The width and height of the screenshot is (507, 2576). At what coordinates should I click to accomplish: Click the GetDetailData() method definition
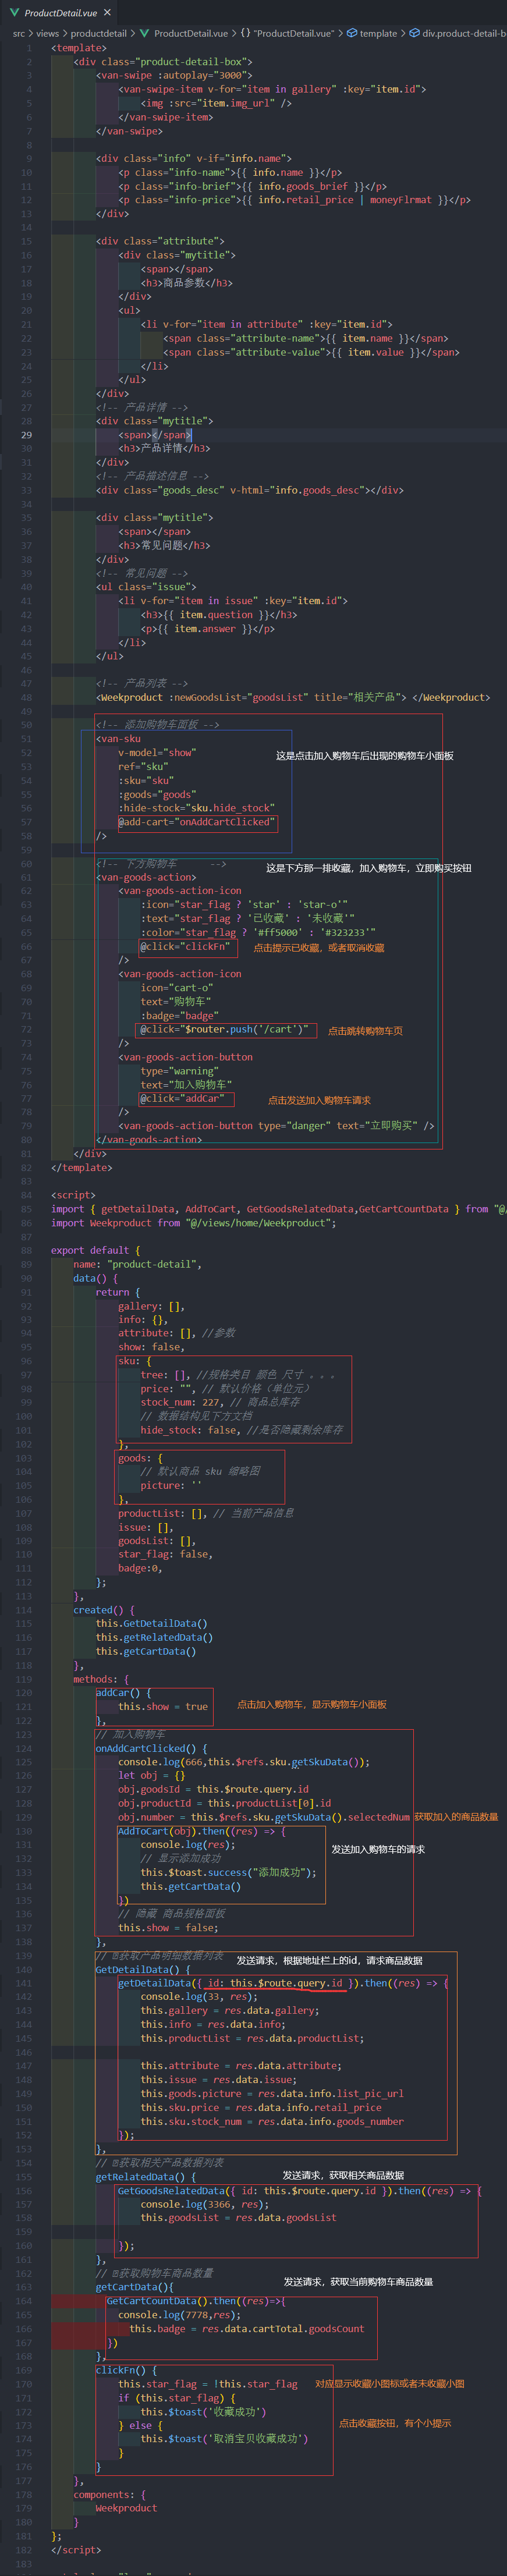[143, 1969]
